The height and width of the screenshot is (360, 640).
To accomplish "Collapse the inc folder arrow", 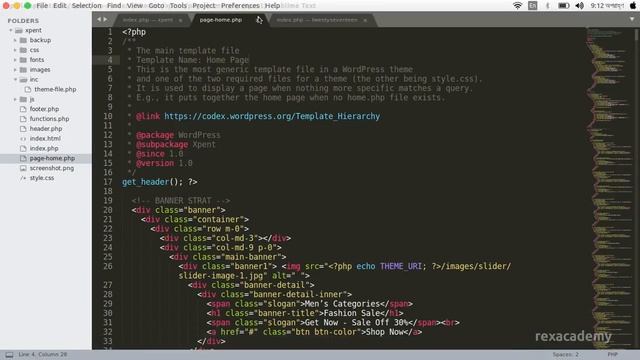I will pyautogui.click(x=15, y=80).
